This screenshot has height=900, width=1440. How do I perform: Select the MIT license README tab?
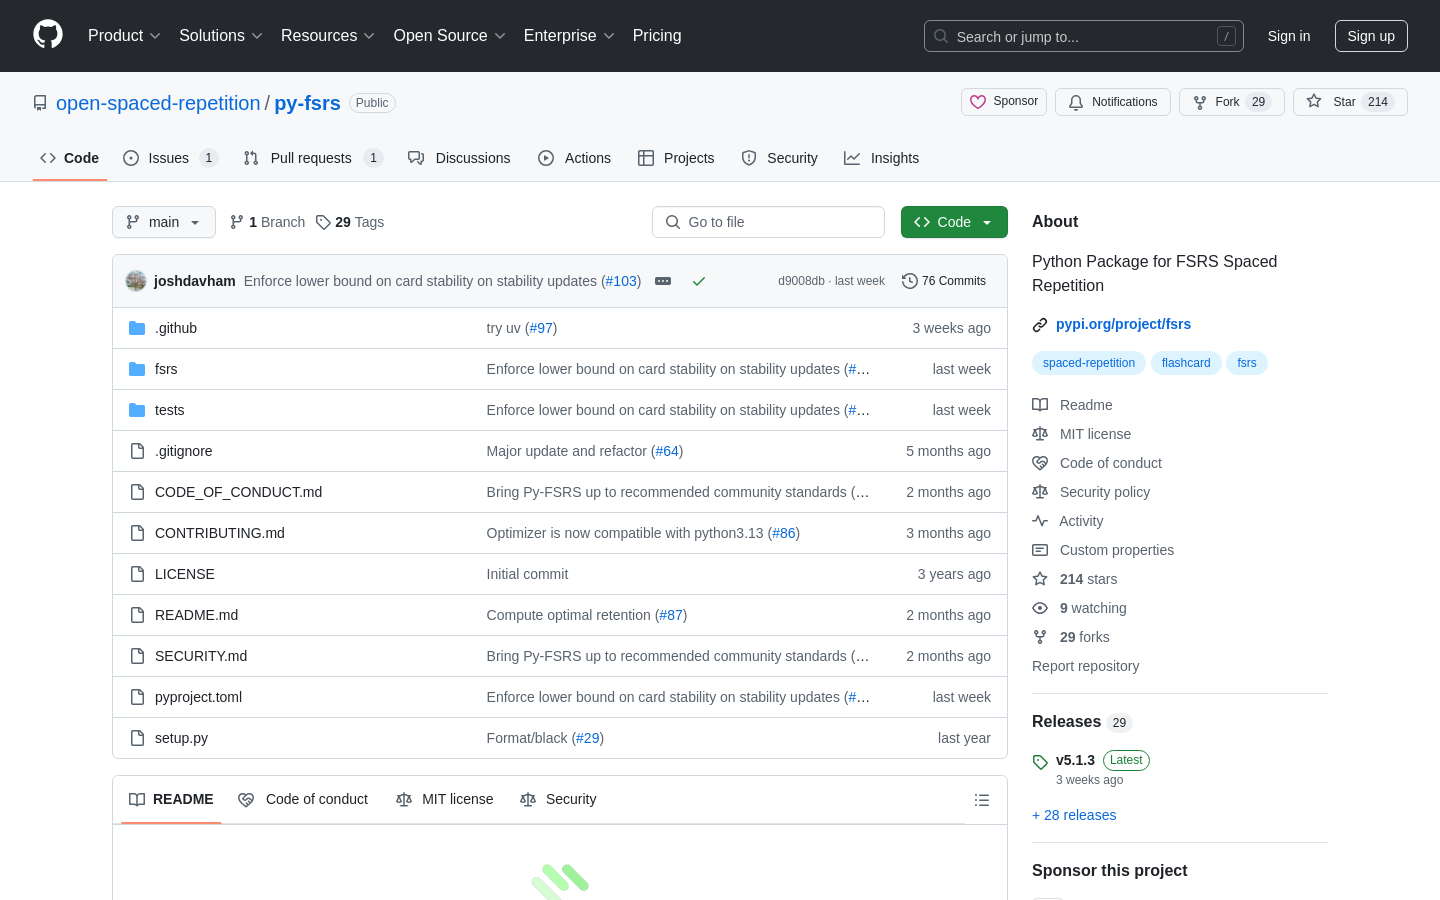pyautogui.click(x=445, y=799)
